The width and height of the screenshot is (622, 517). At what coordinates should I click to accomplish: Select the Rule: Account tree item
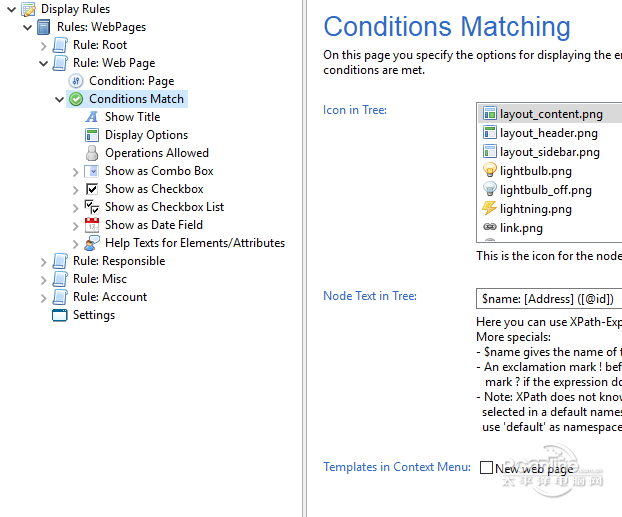click(x=109, y=297)
